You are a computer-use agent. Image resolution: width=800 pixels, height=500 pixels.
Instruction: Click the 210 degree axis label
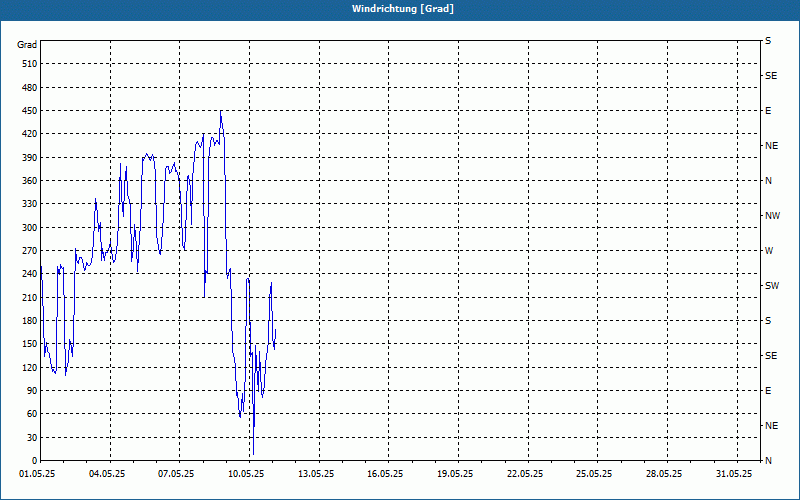29,297
